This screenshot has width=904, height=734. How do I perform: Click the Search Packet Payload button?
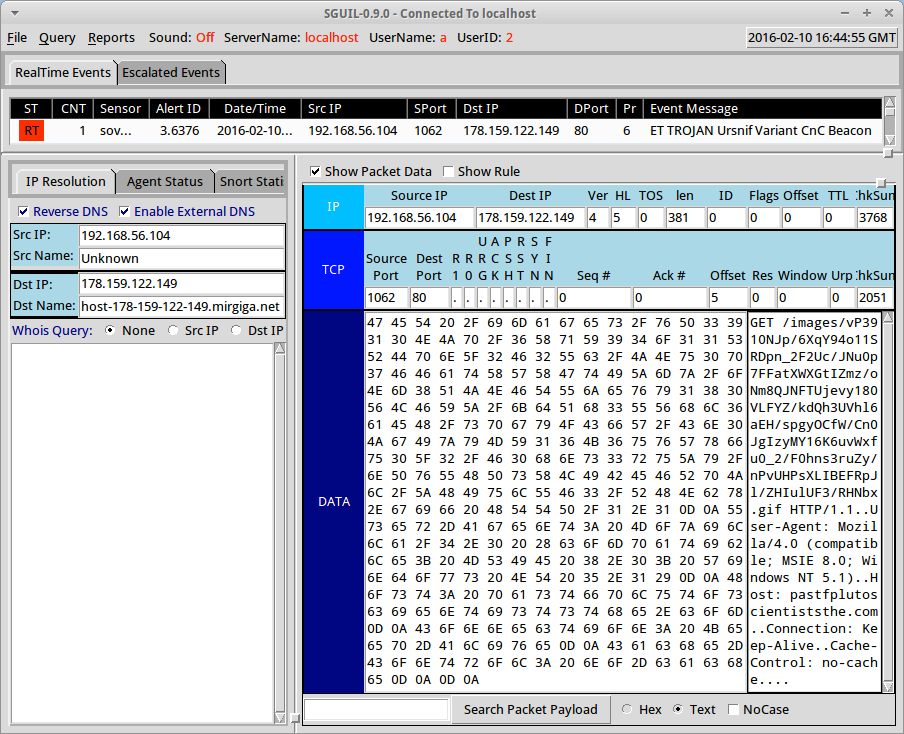coord(530,710)
